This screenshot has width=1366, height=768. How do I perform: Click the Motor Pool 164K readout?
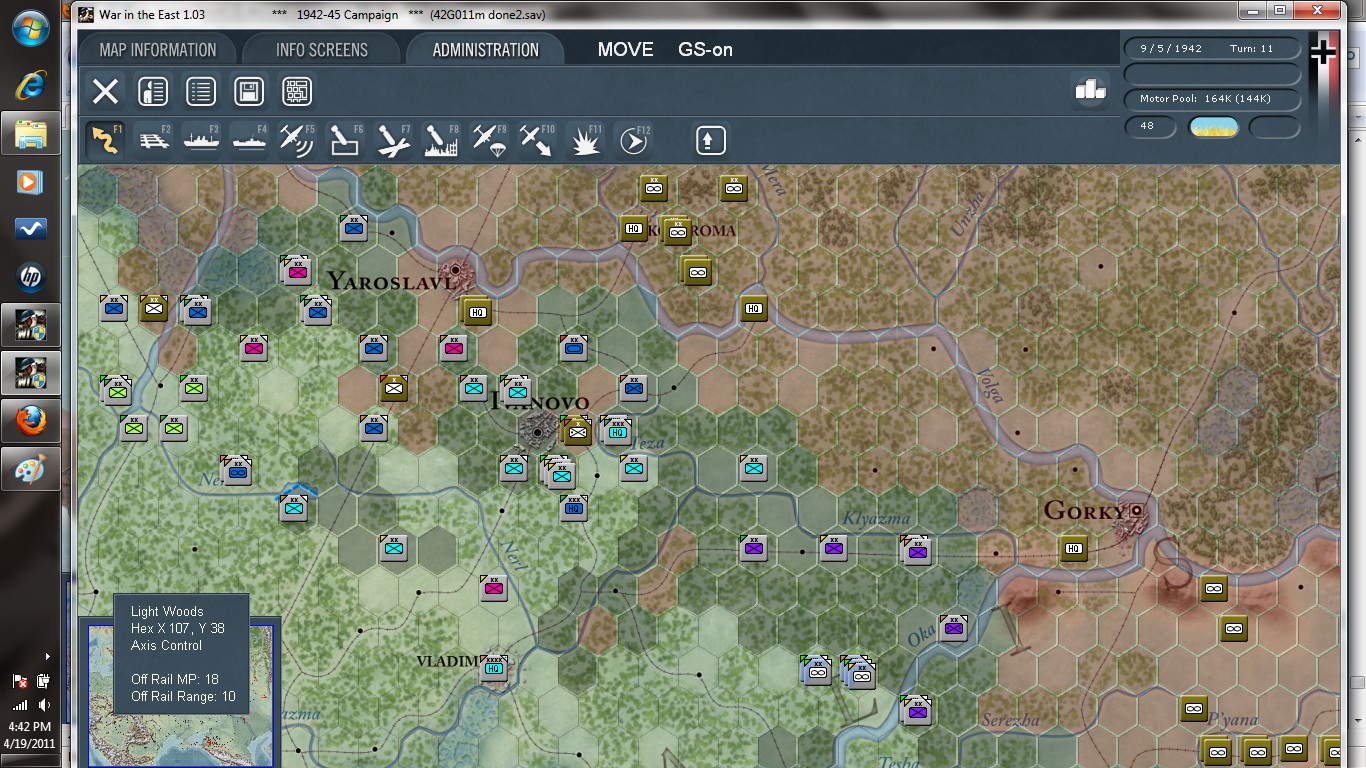coord(1212,99)
